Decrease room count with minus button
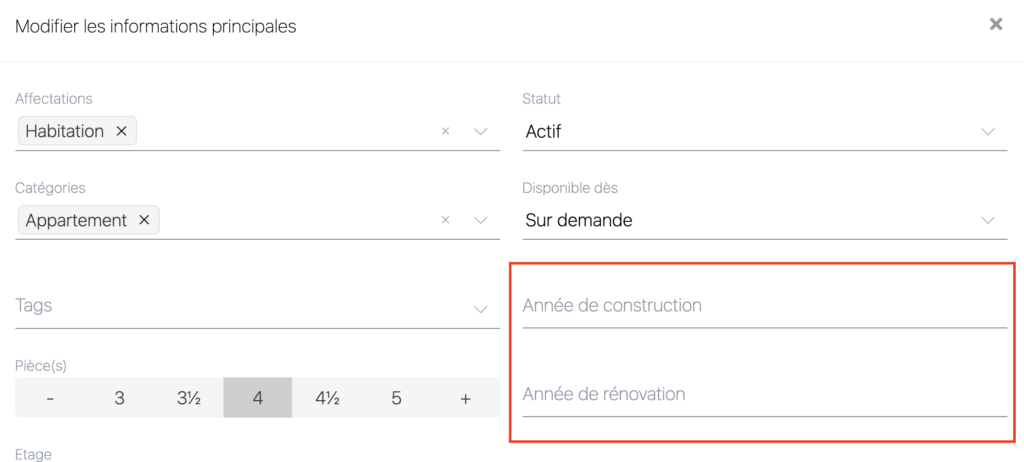 point(50,398)
